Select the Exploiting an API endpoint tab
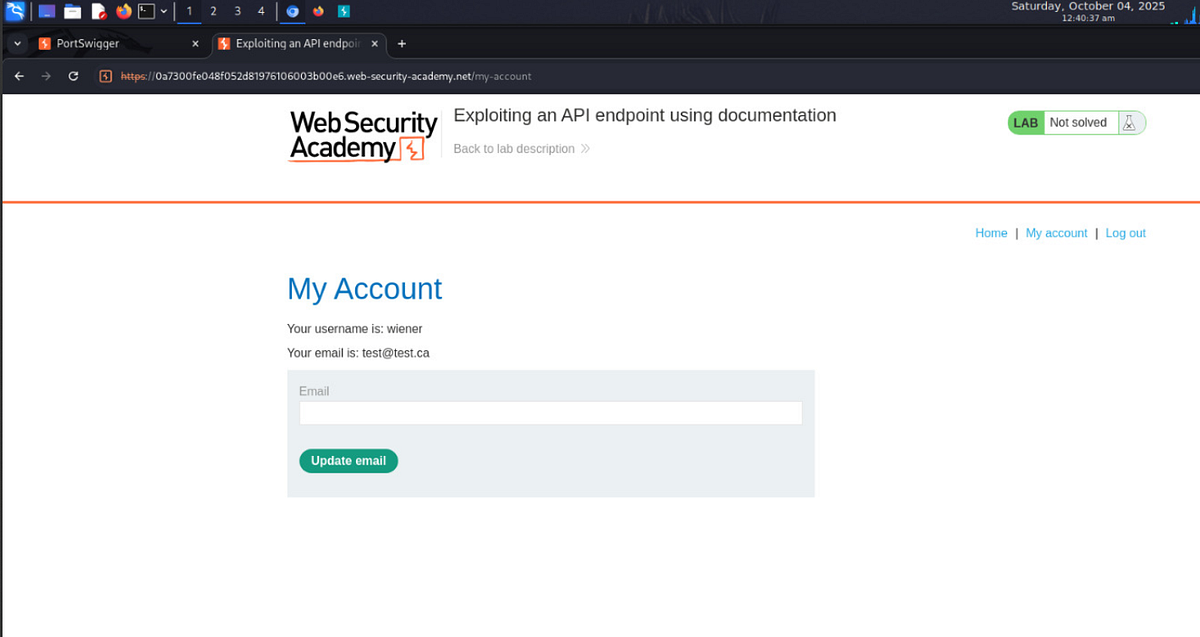The image size is (1200, 637). point(298,44)
